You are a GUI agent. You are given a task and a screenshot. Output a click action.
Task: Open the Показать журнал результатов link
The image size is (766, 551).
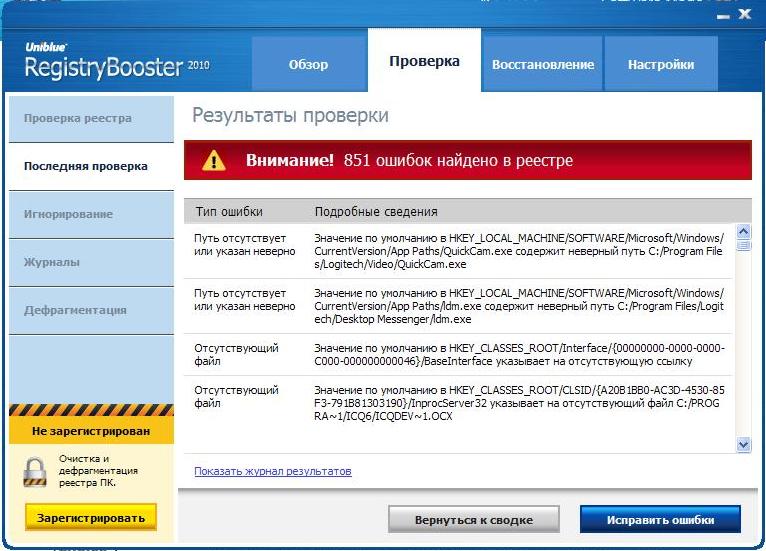(273, 471)
